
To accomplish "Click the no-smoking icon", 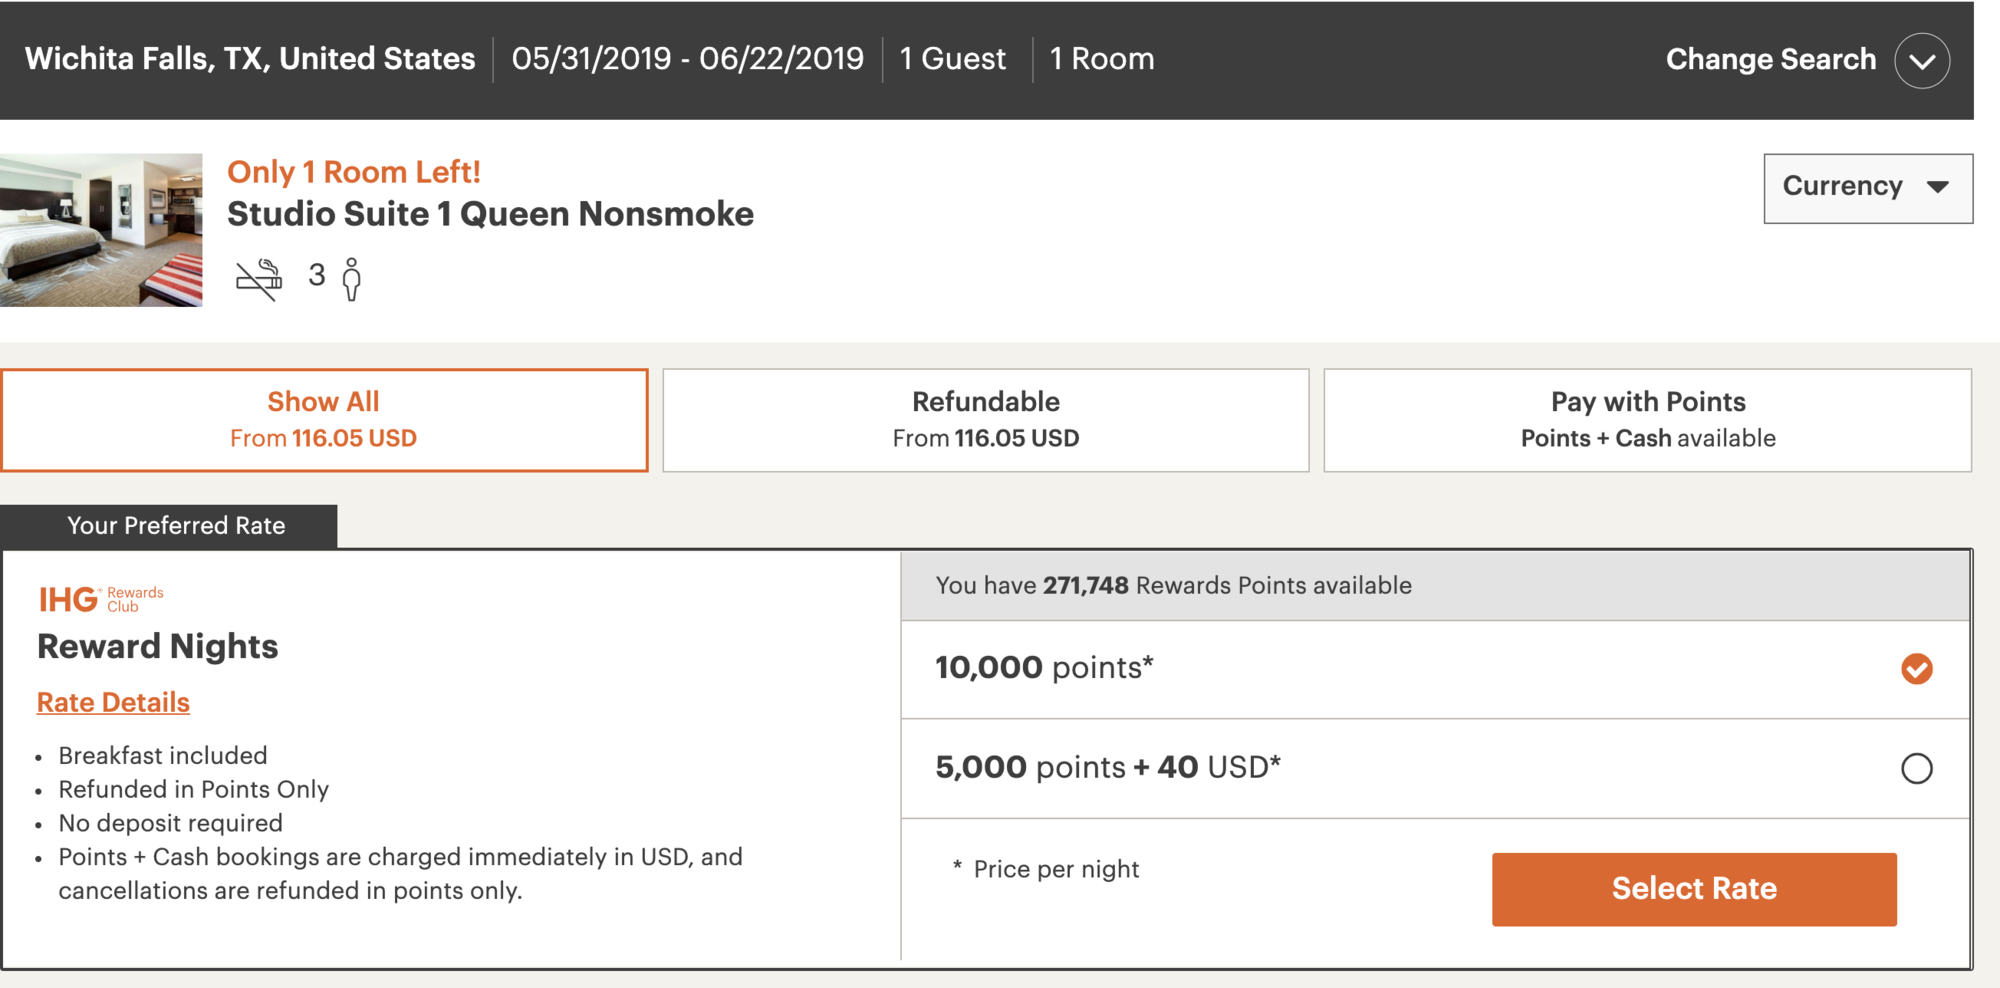I will point(259,279).
